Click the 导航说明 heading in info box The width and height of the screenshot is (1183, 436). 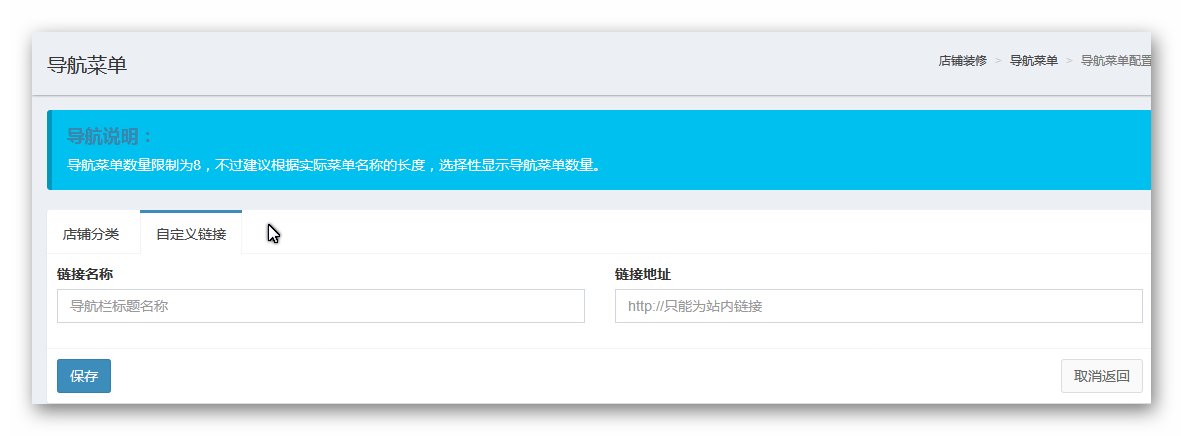[110, 137]
